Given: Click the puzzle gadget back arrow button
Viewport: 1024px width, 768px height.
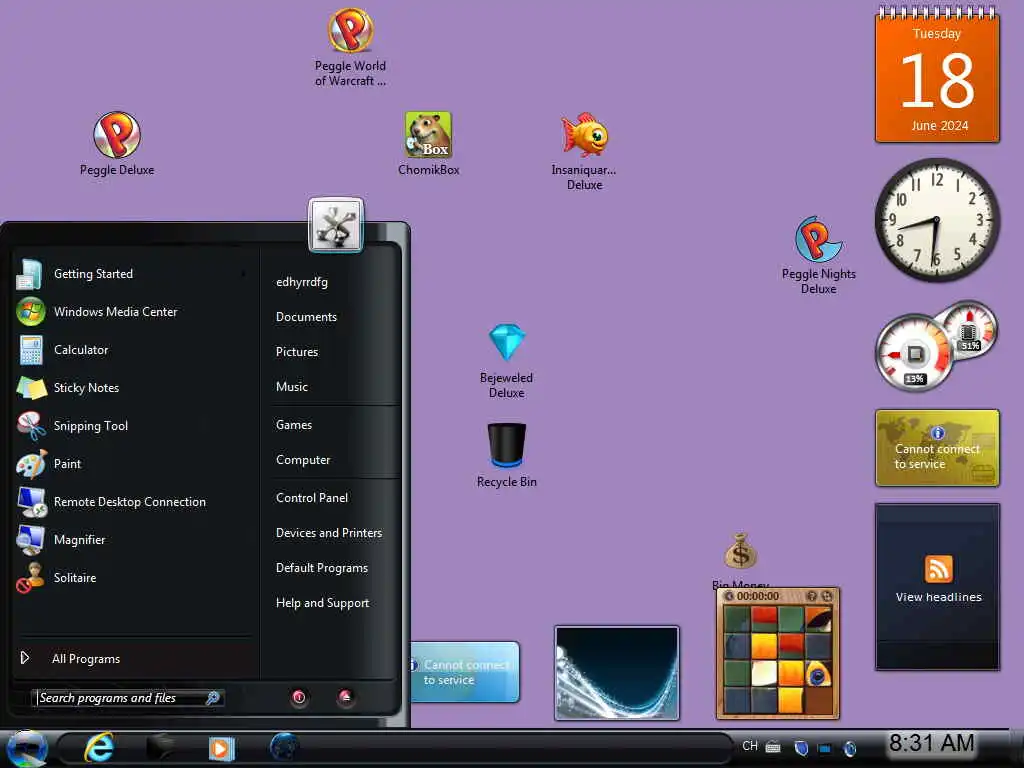Looking at the screenshot, I should [x=728, y=596].
